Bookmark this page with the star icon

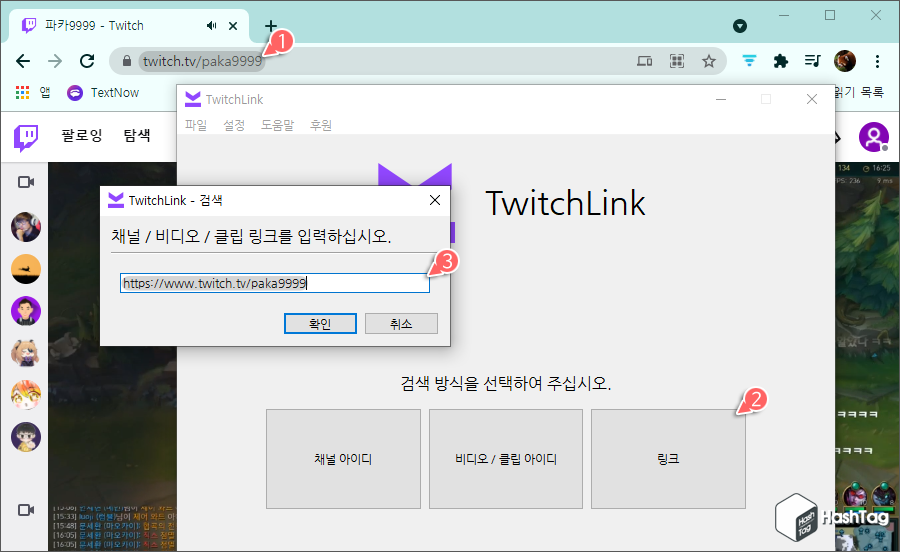[709, 61]
